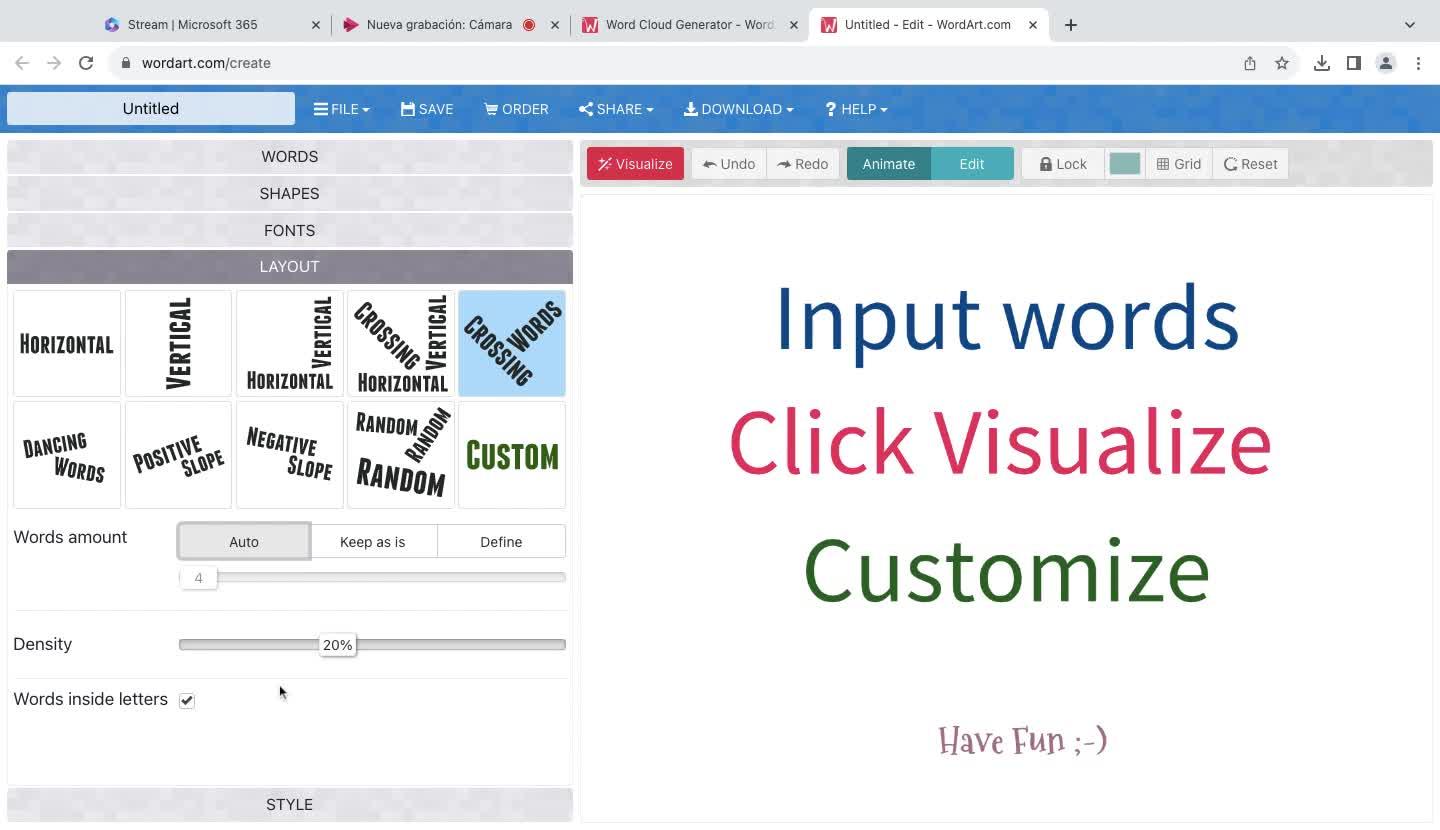Reset the word cloud canvas
1440x830 pixels.
[1251, 164]
